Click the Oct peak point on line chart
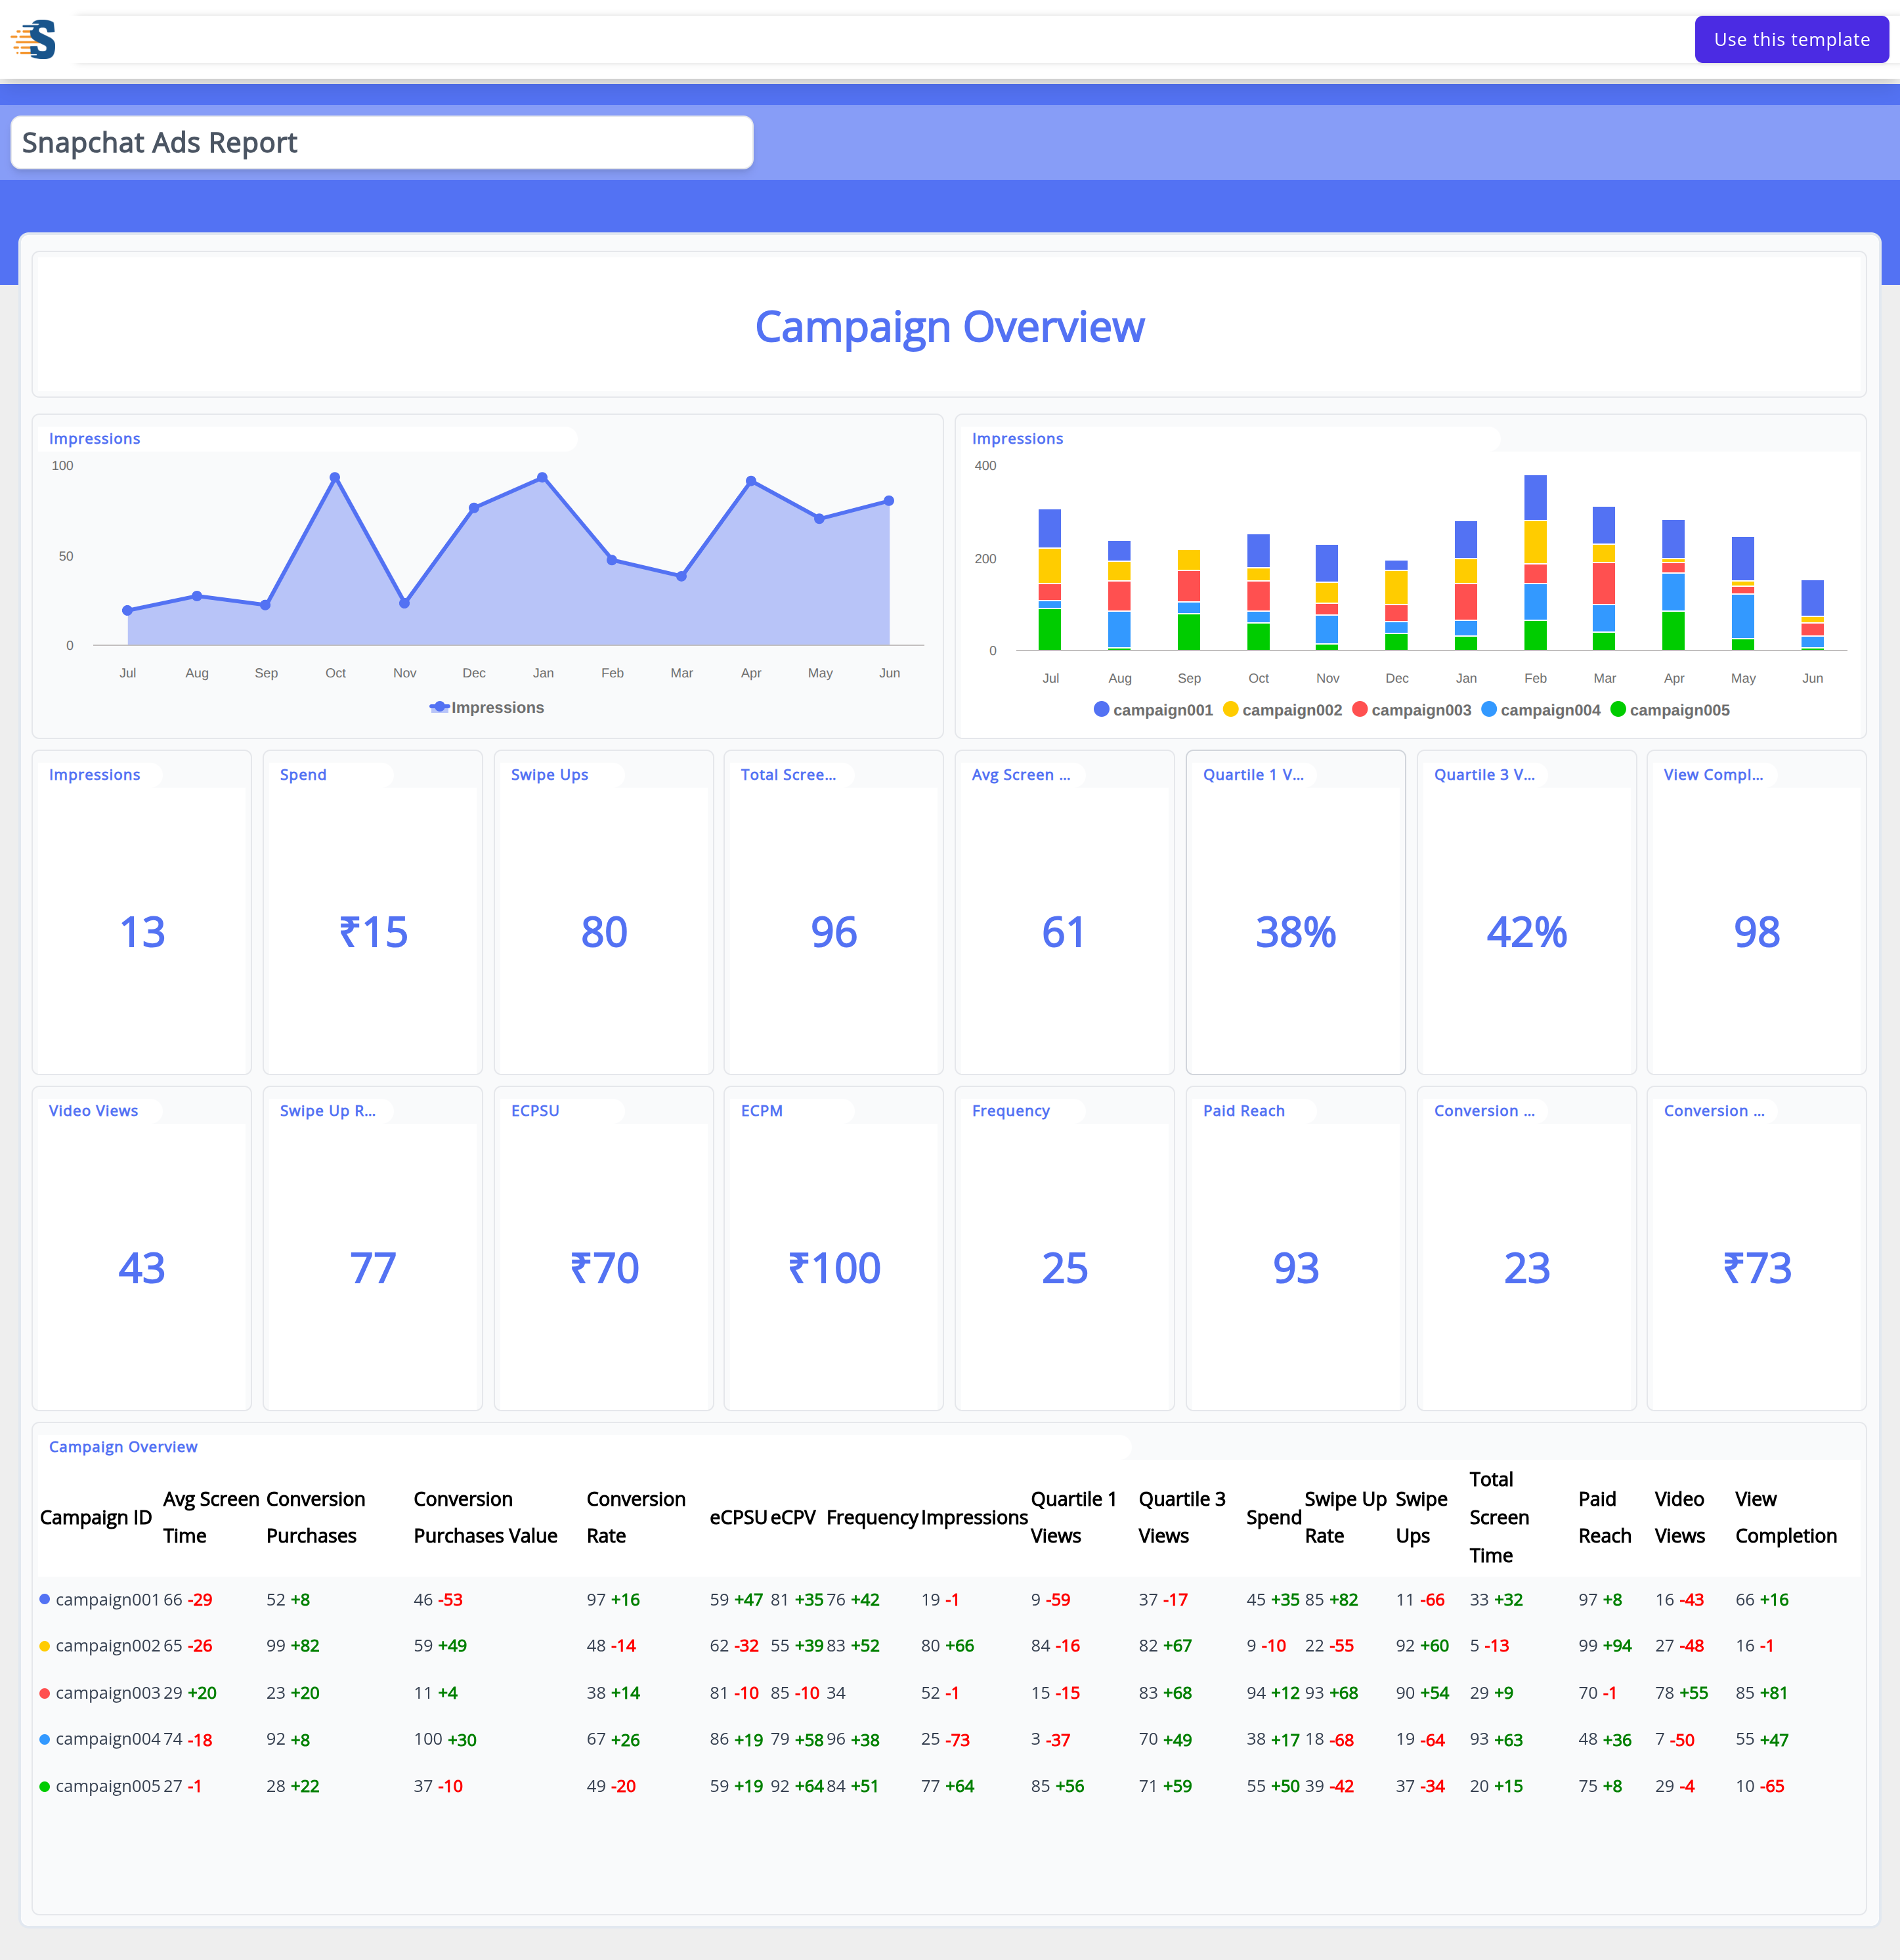The width and height of the screenshot is (1900, 1960). (335, 478)
